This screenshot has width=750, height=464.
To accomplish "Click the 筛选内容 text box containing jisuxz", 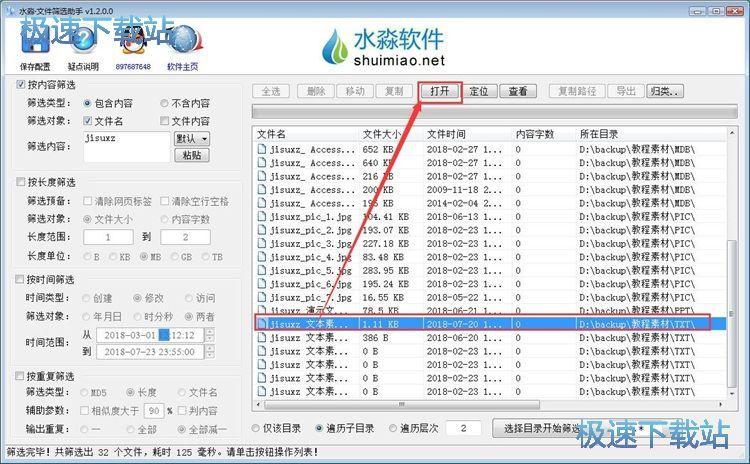I will tap(127, 147).
